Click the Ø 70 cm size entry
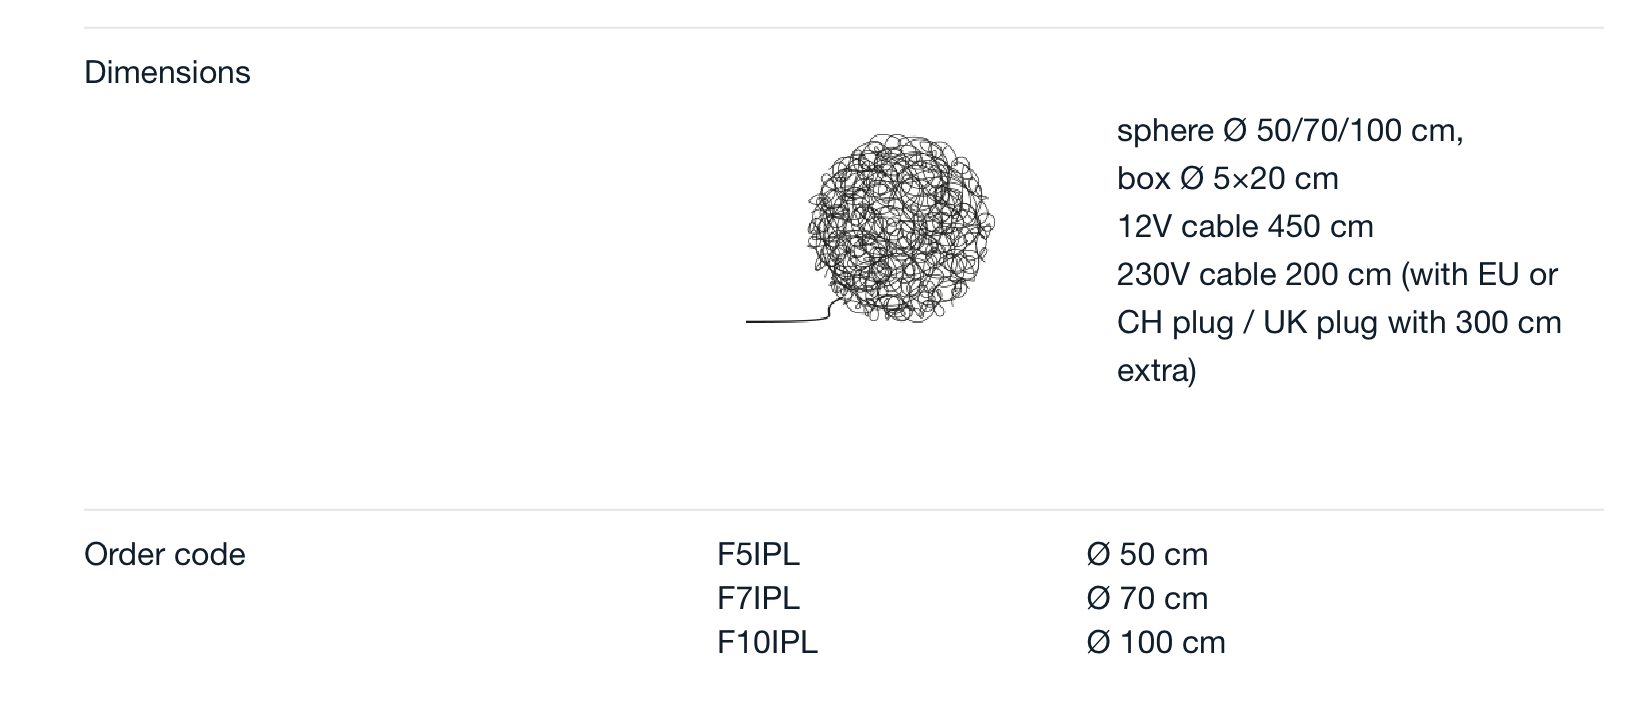The width and height of the screenshot is (1638, 714). pyautogui.click(x=1147, y=598)
